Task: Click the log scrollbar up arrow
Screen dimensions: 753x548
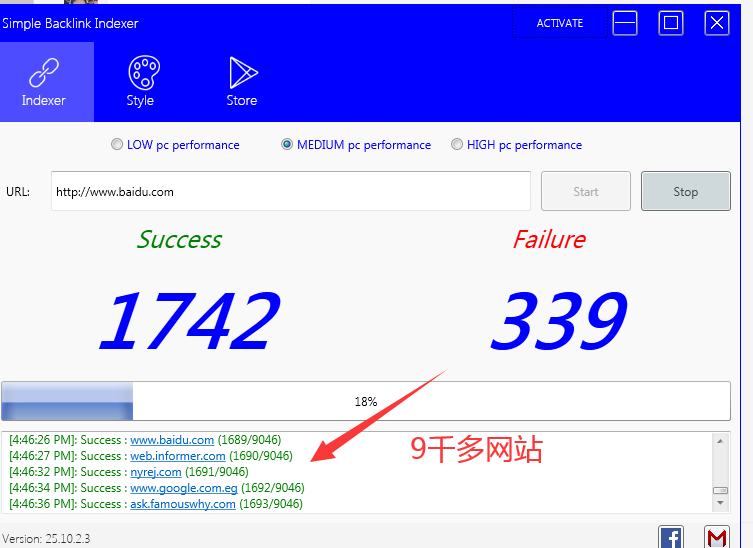Action: (720, 441)
